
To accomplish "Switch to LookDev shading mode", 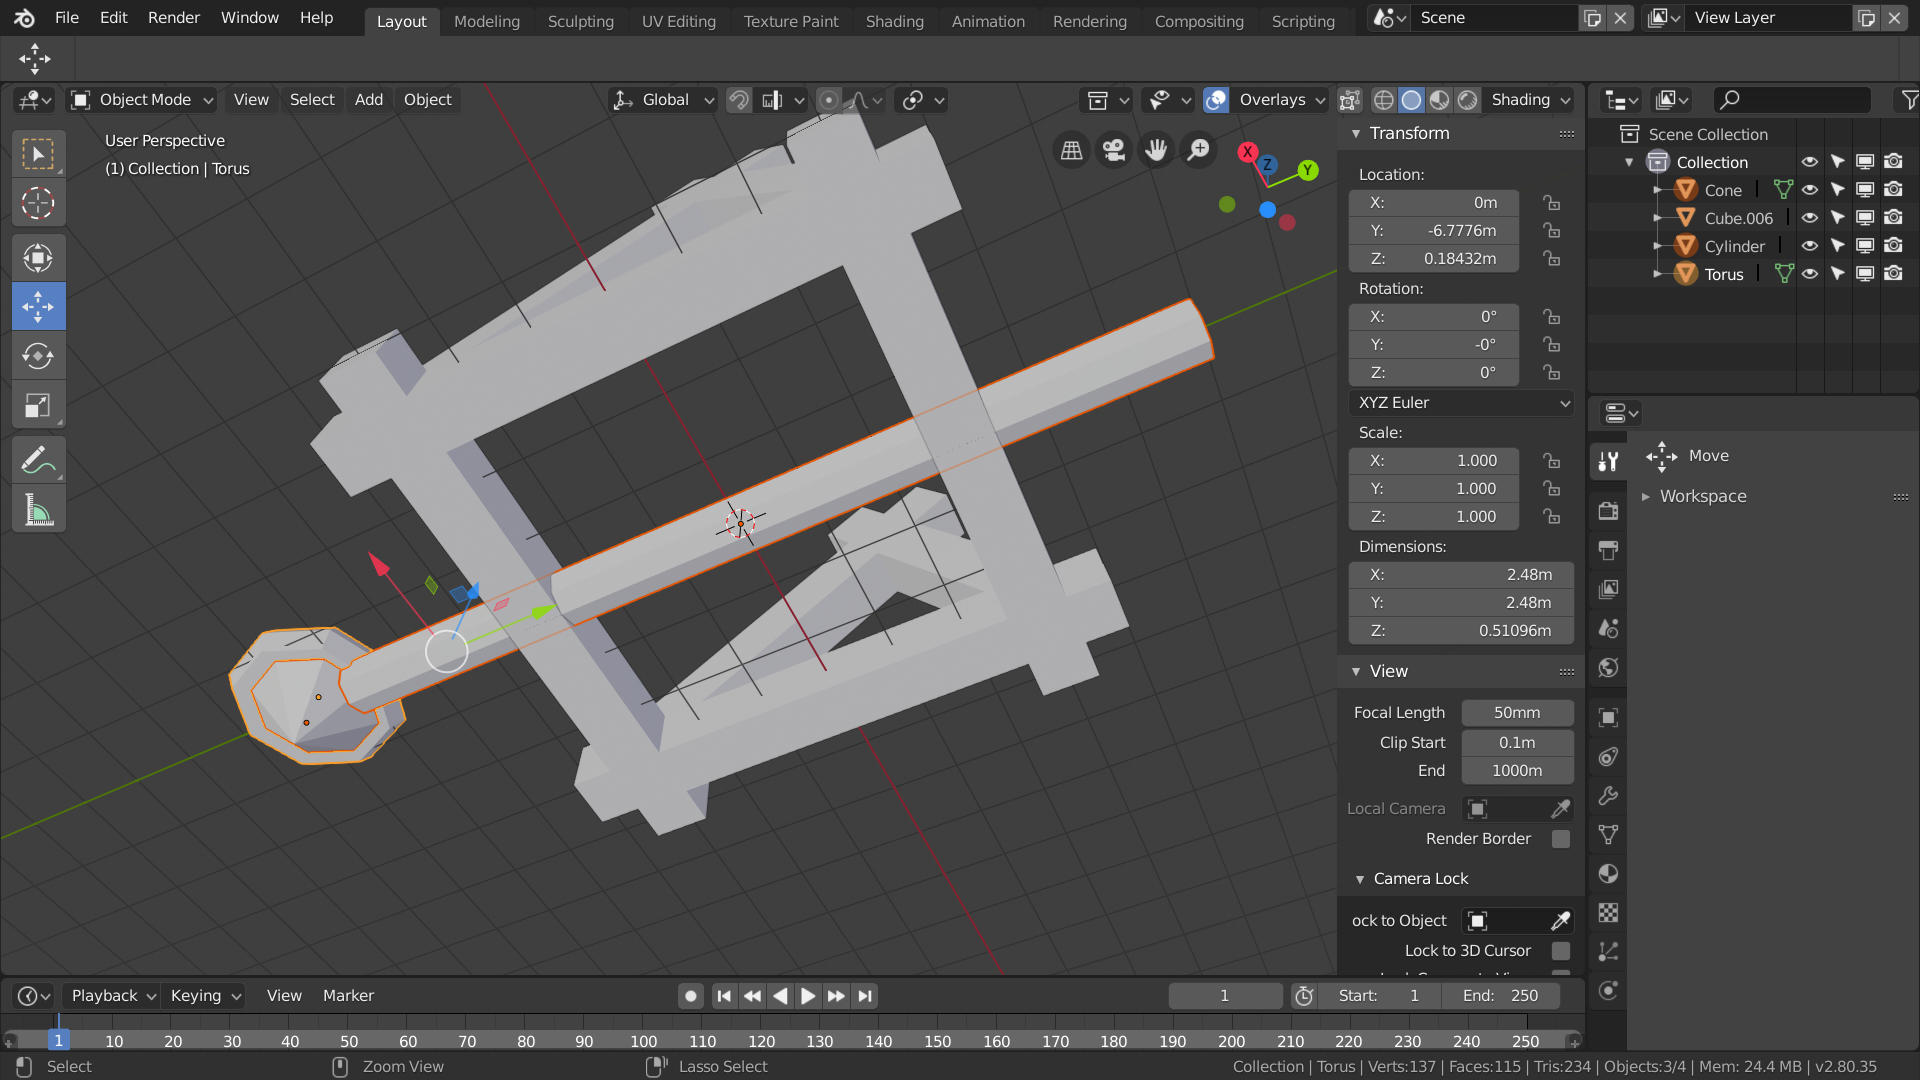I will pos(1439,100).
